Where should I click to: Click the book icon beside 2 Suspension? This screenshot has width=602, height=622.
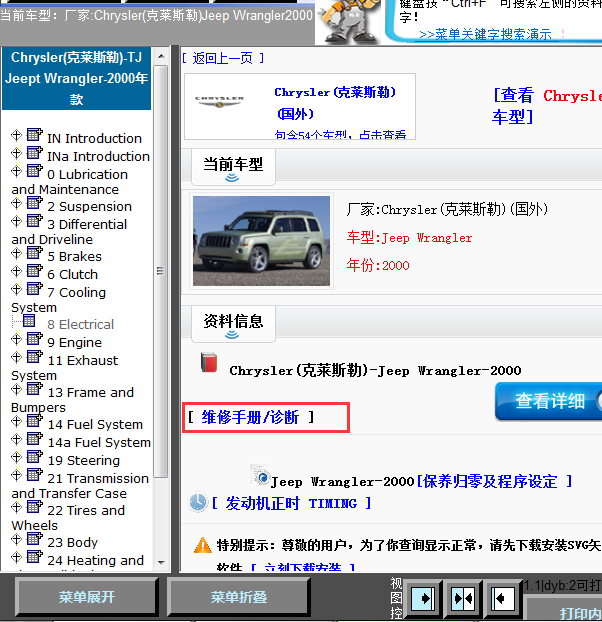pyautogui.click(x=35, y=203)
